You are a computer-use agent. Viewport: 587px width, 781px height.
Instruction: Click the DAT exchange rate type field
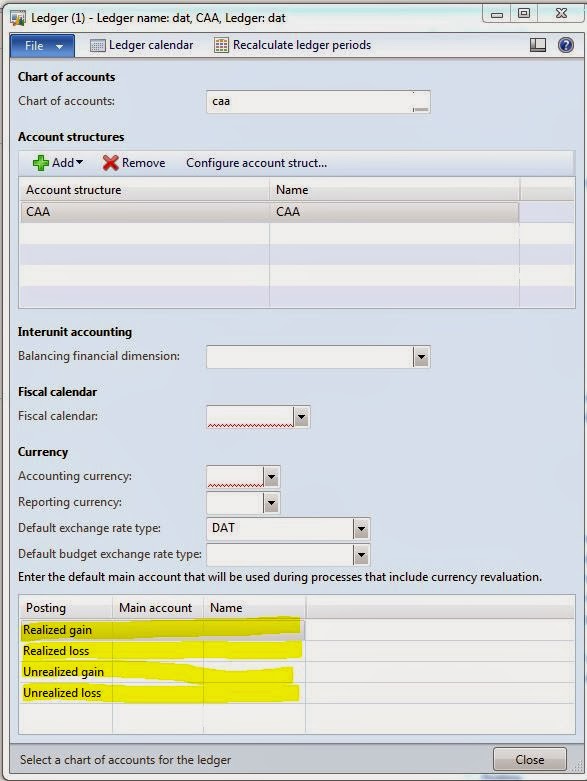[280, 529]
